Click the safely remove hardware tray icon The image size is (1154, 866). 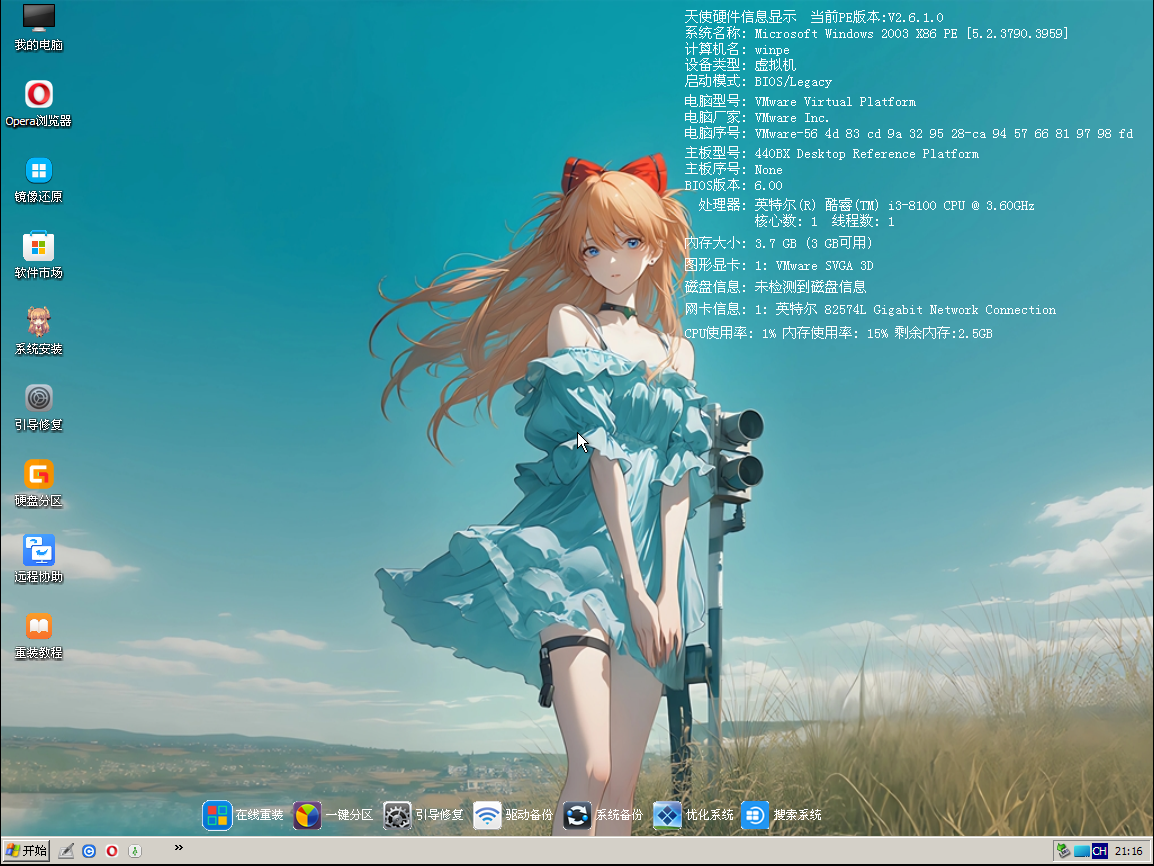tap(1062, 851)
